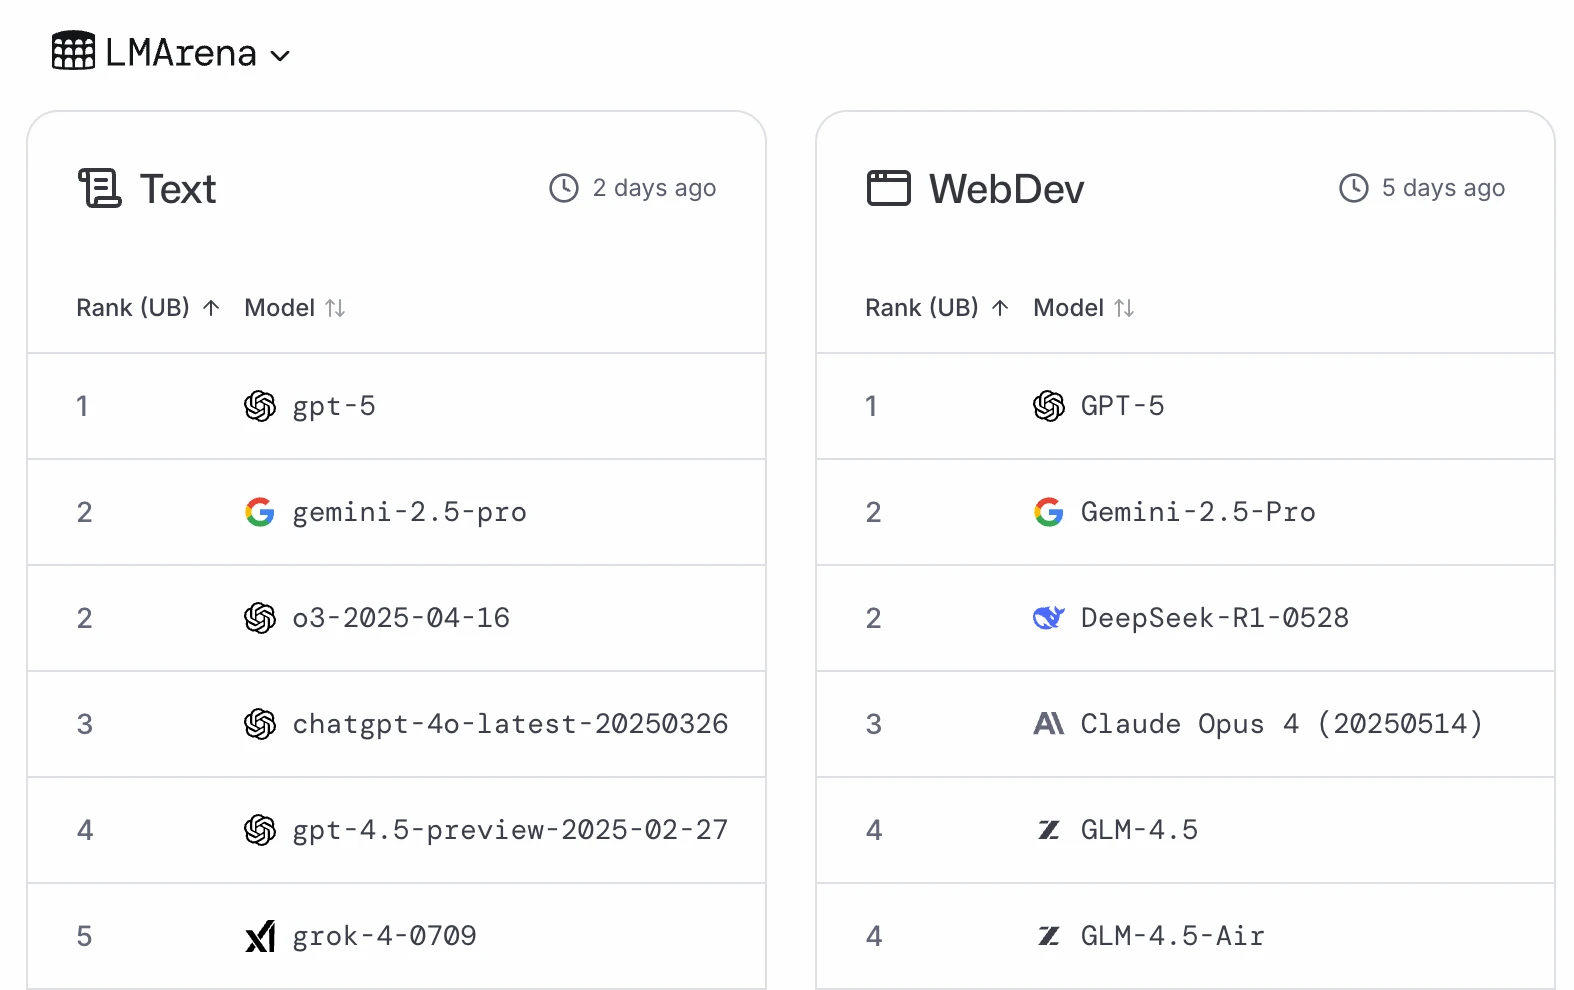Open the Text leaderboard title

click(x=178, y=189)
